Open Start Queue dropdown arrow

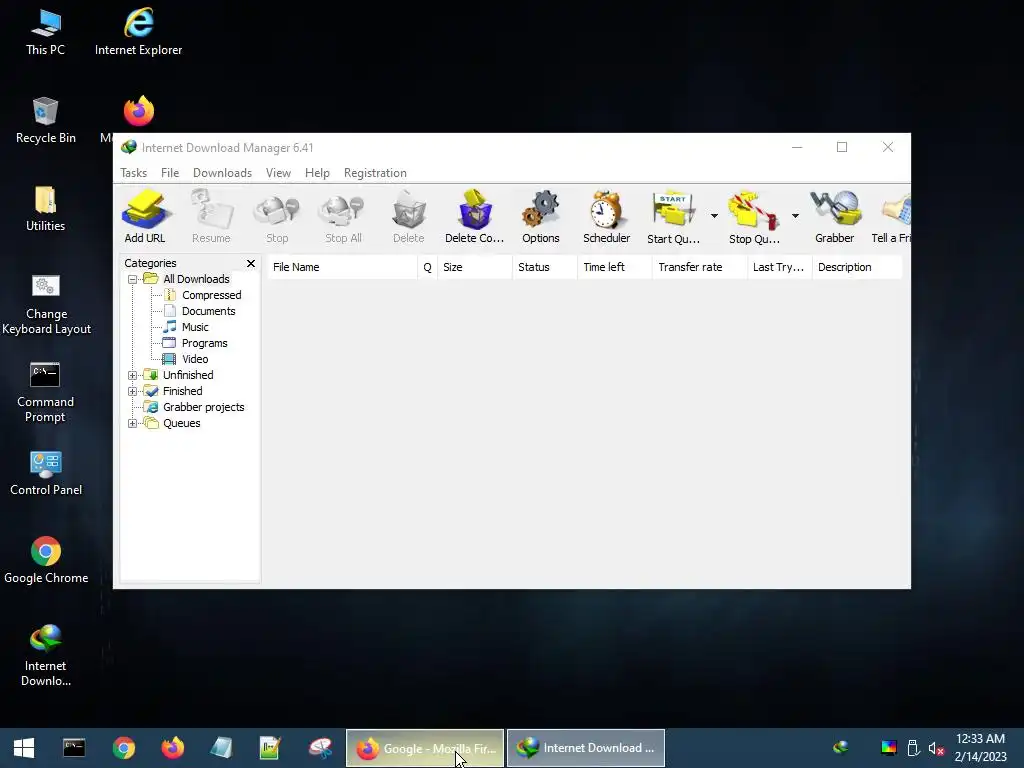[x=714, y=216]
